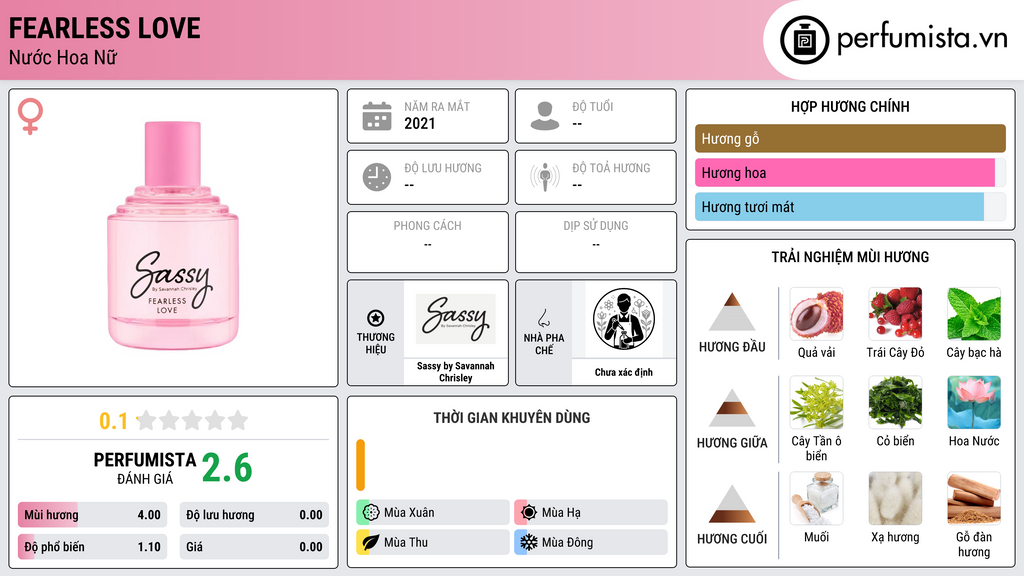Click the Chưa xác định perfumer name
This screenshot has width=1024, height=576.
(x=624, y=372)
